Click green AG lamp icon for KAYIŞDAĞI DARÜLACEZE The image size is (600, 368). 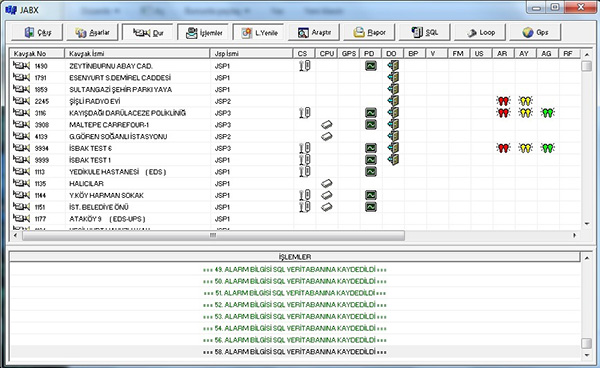pyautogui.click(x=548, y=113)
